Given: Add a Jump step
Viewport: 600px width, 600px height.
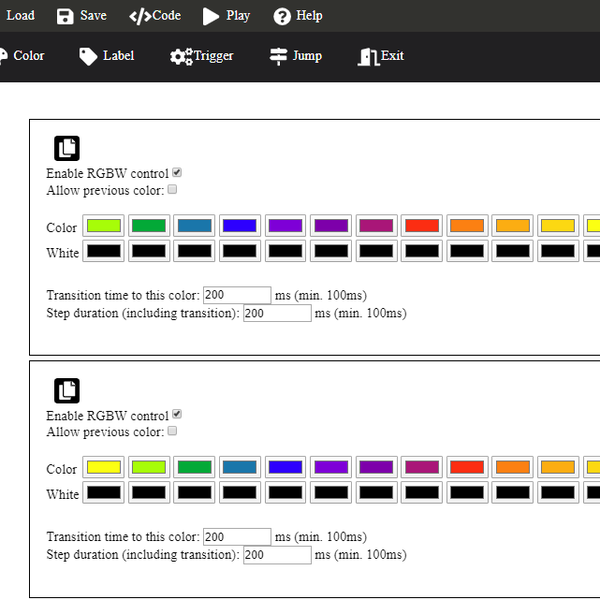Looking at the screenshot, I should [x=296, y=56].
